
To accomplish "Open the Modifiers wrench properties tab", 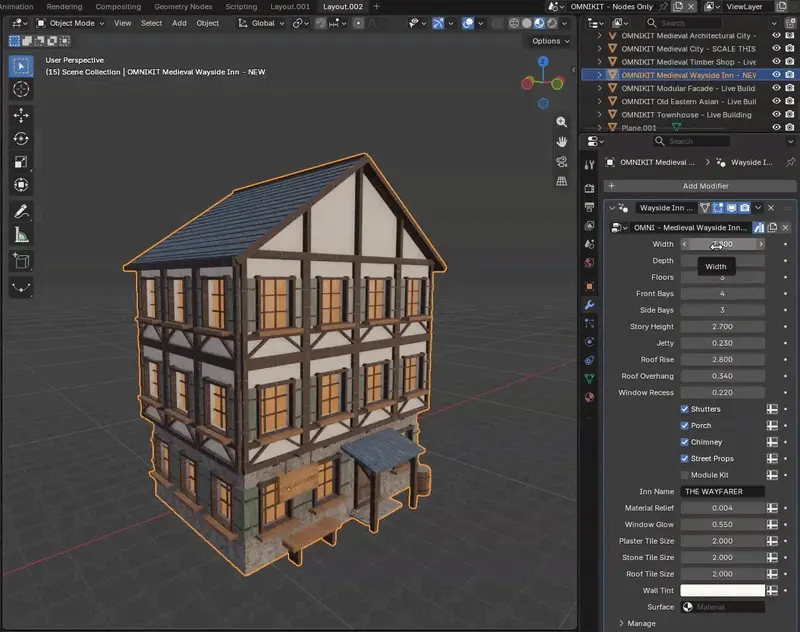I will click(x=589, y=305).
